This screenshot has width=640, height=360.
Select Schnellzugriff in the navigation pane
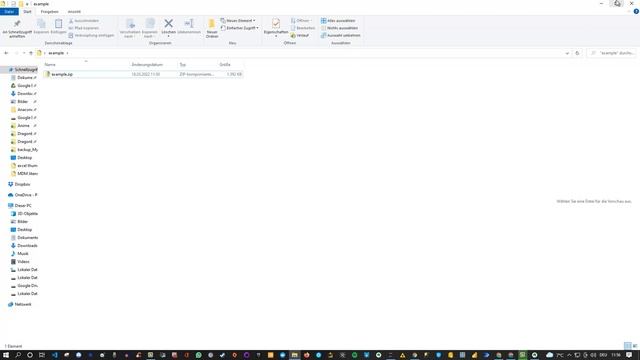[23, 70]
